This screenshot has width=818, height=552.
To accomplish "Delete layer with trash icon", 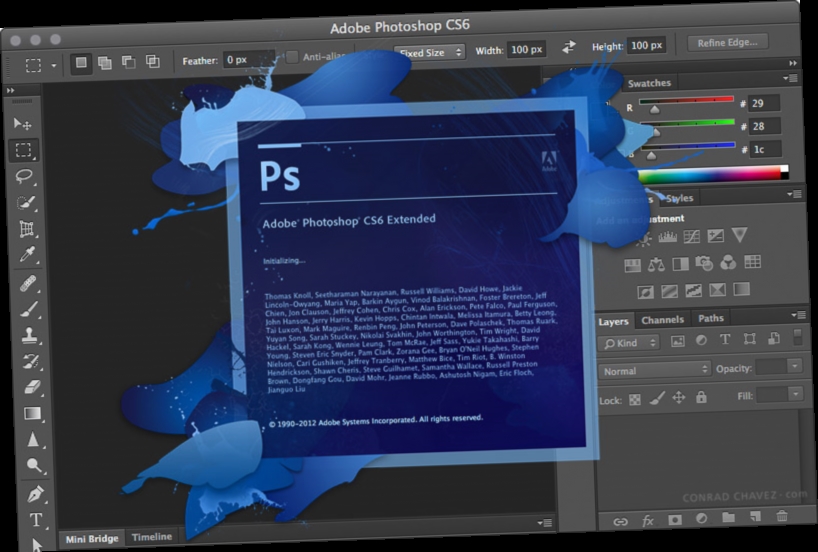I will pyautogui.click(x=781, y=517).
